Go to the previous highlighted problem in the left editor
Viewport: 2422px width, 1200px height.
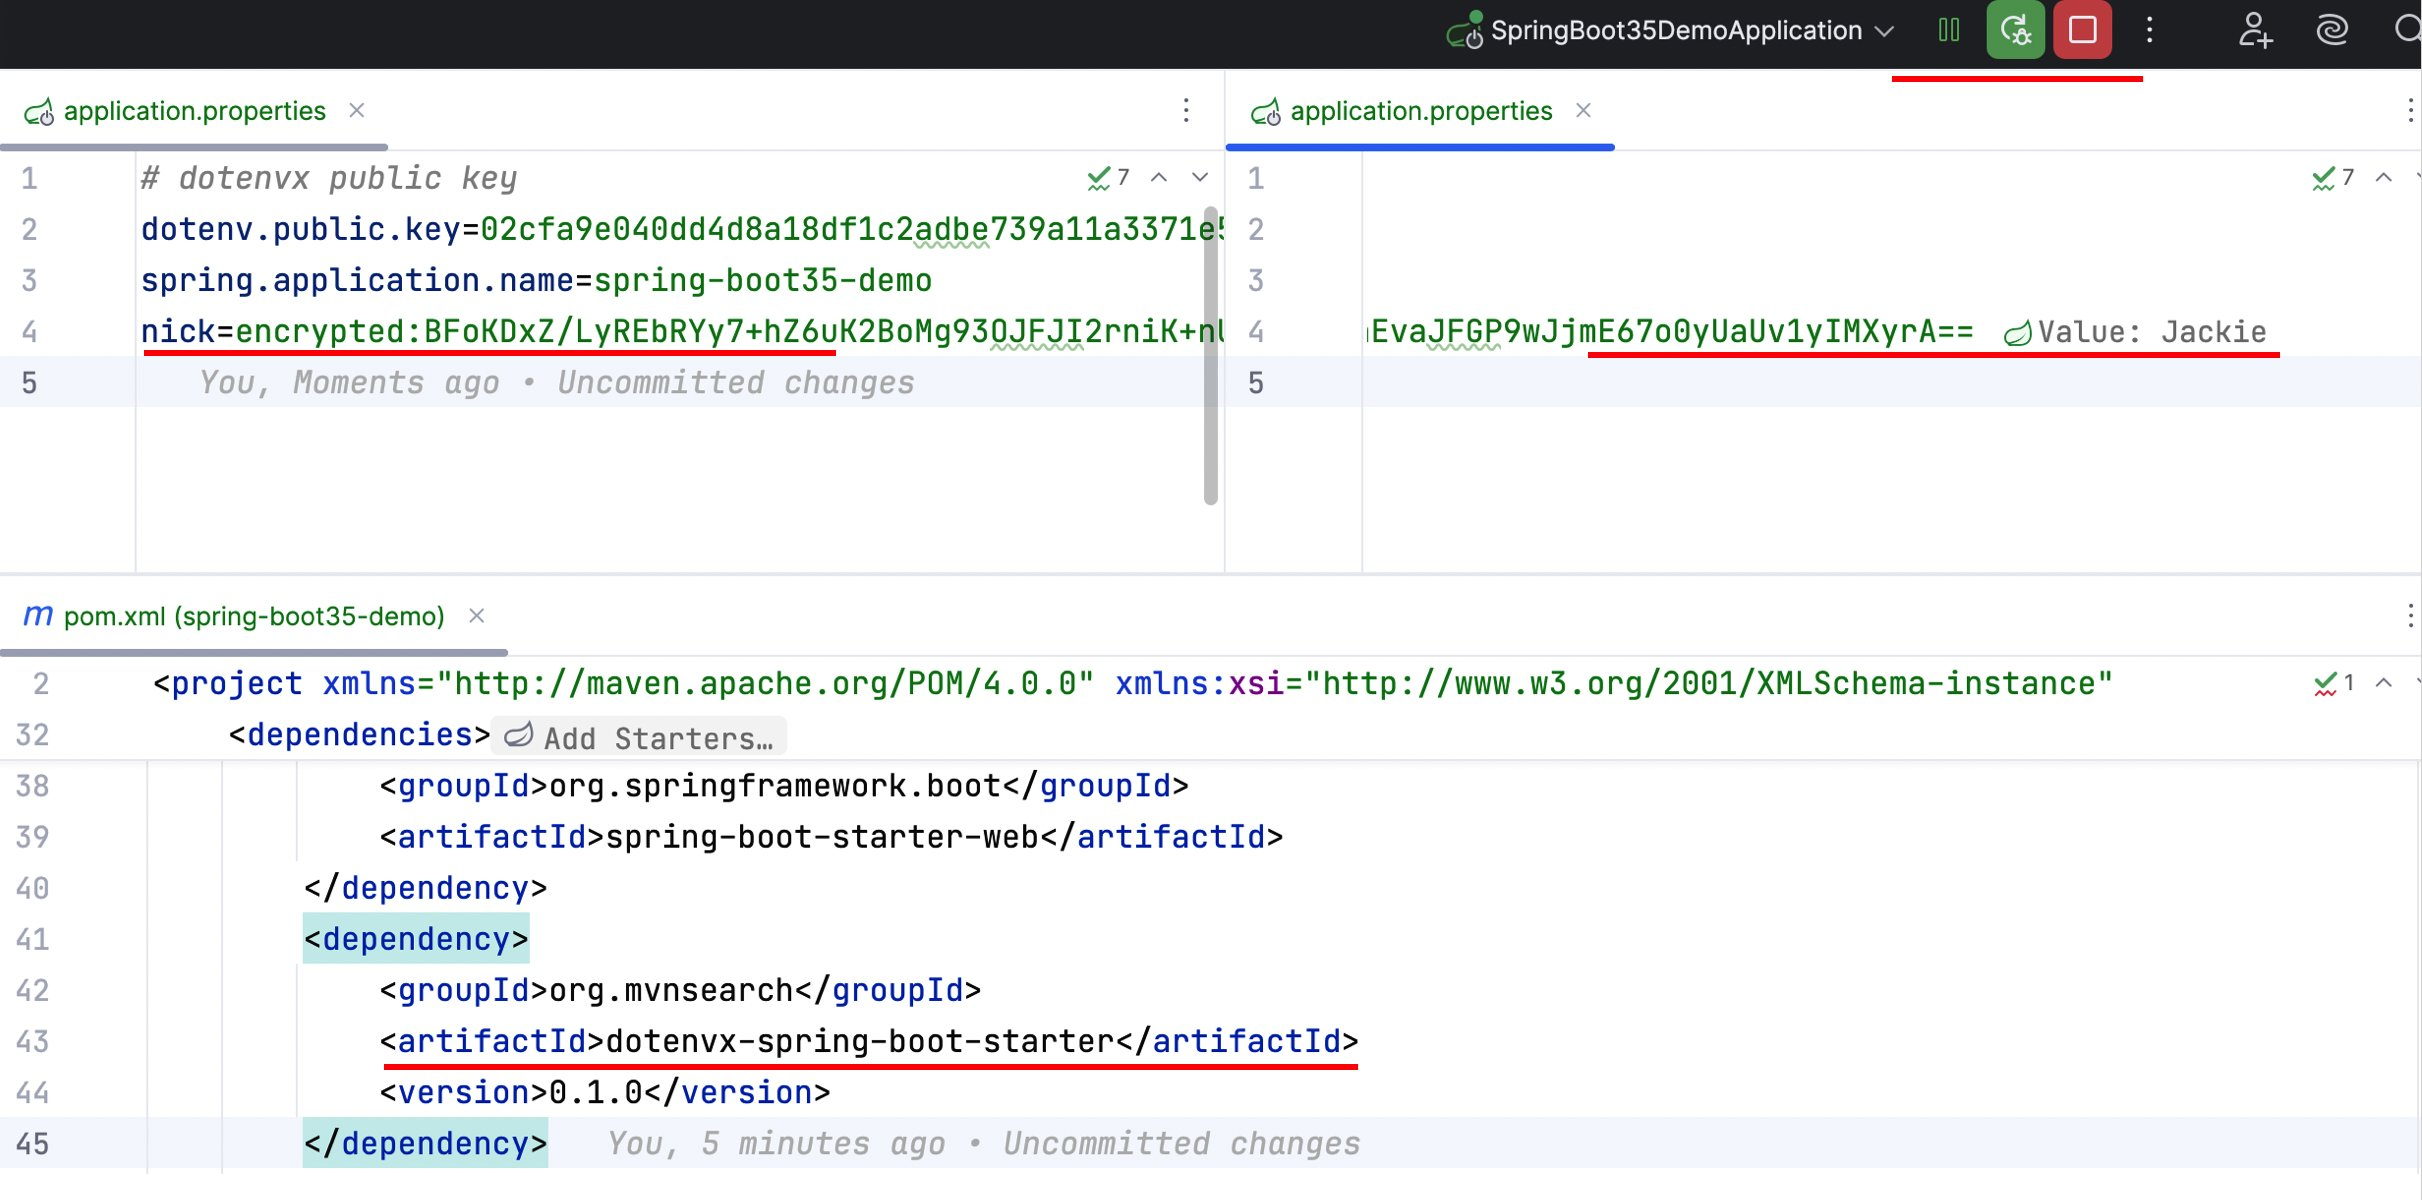tap(1159, 178)
